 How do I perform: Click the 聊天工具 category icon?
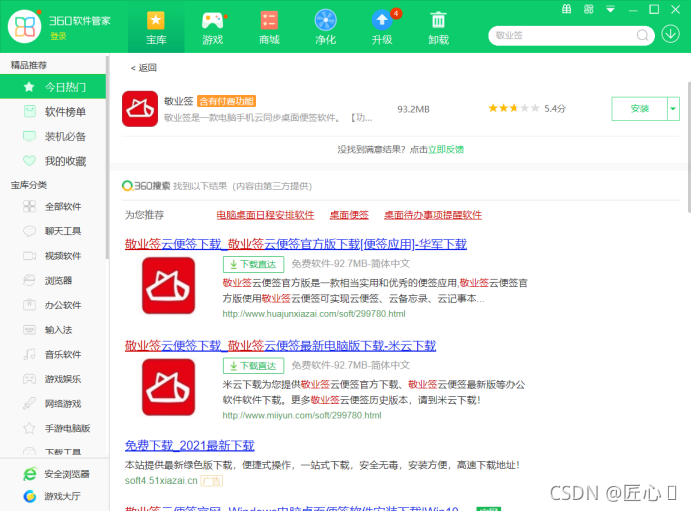click(x=29, y=231)
